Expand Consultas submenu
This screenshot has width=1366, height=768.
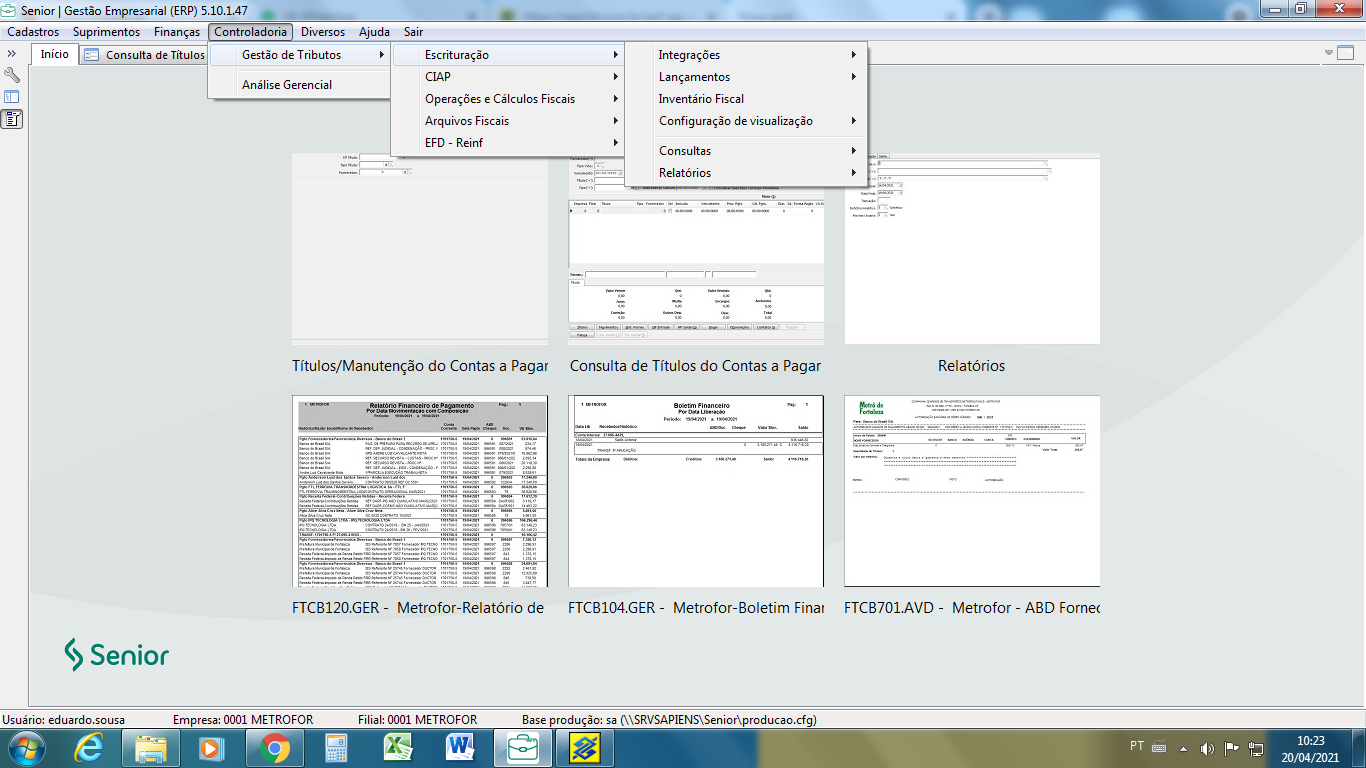746,151
